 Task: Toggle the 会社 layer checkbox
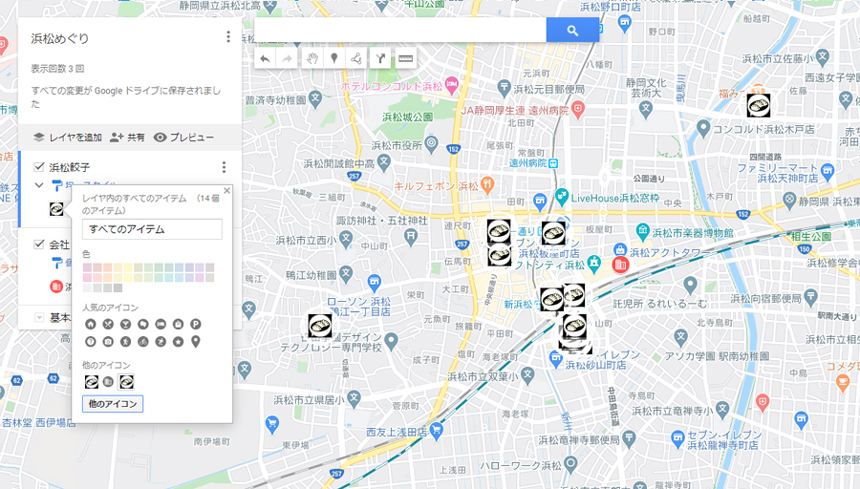click(x=39, y=244)
